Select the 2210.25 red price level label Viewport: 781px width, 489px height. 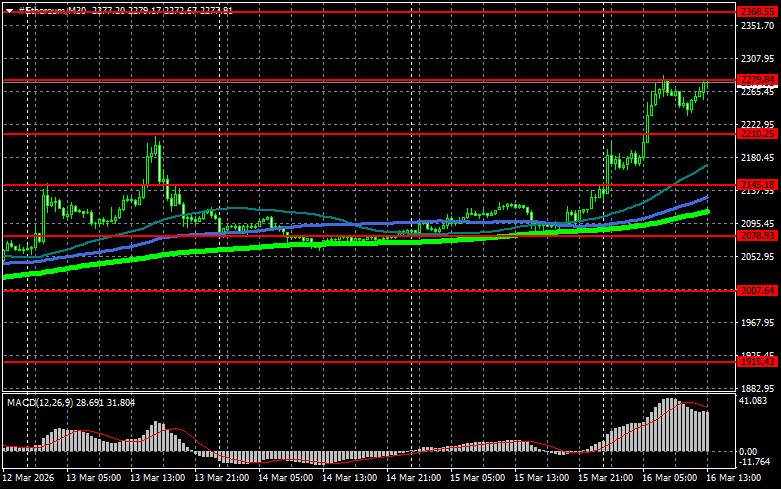[x=757, y=133]
